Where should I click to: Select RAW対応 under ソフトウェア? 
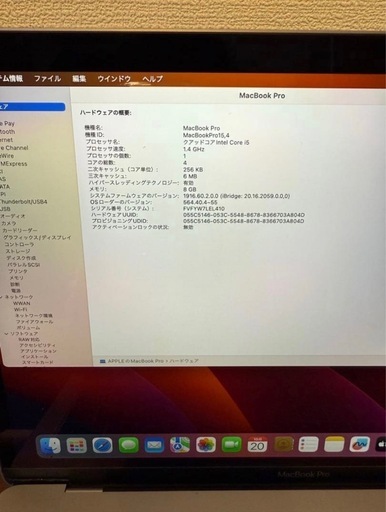pos(29,339)
